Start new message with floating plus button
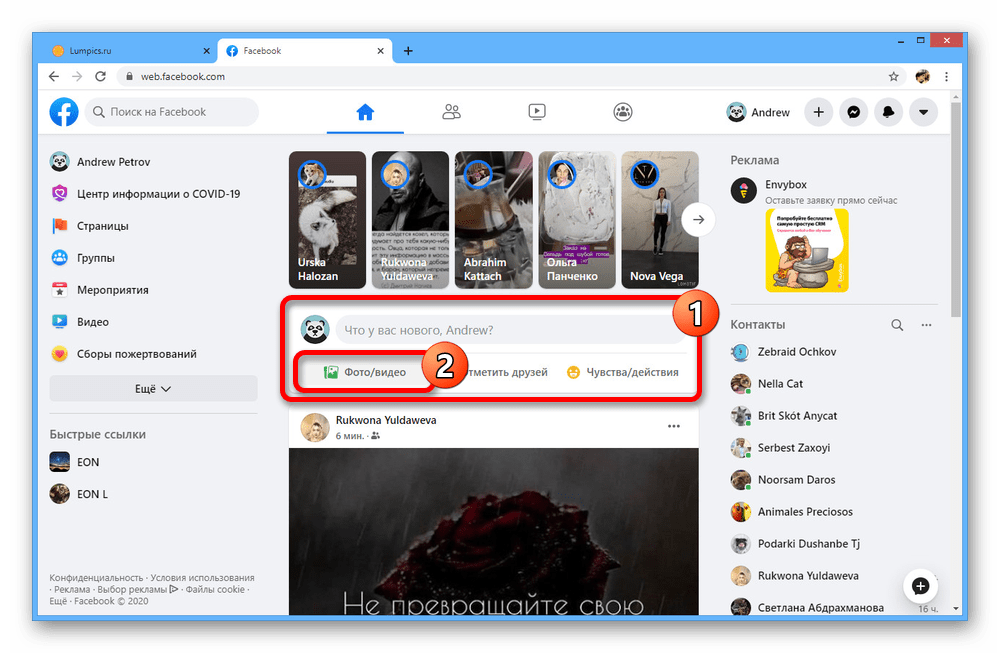 [x=921, y=585]
